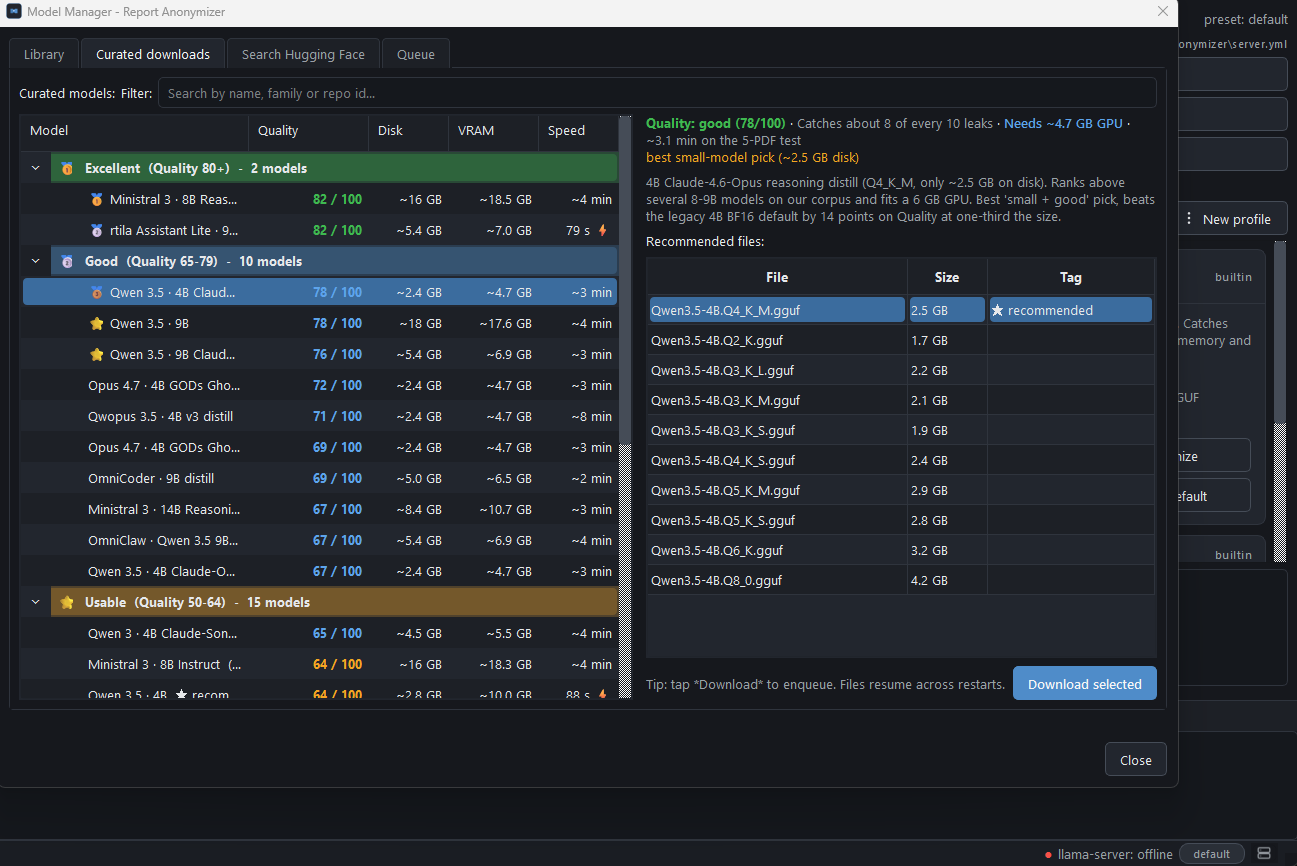1297x866 pixels.
Task: Select the file Qwen3.5-4B.Q4_K_M.gguf
Action: coord(777,310)
